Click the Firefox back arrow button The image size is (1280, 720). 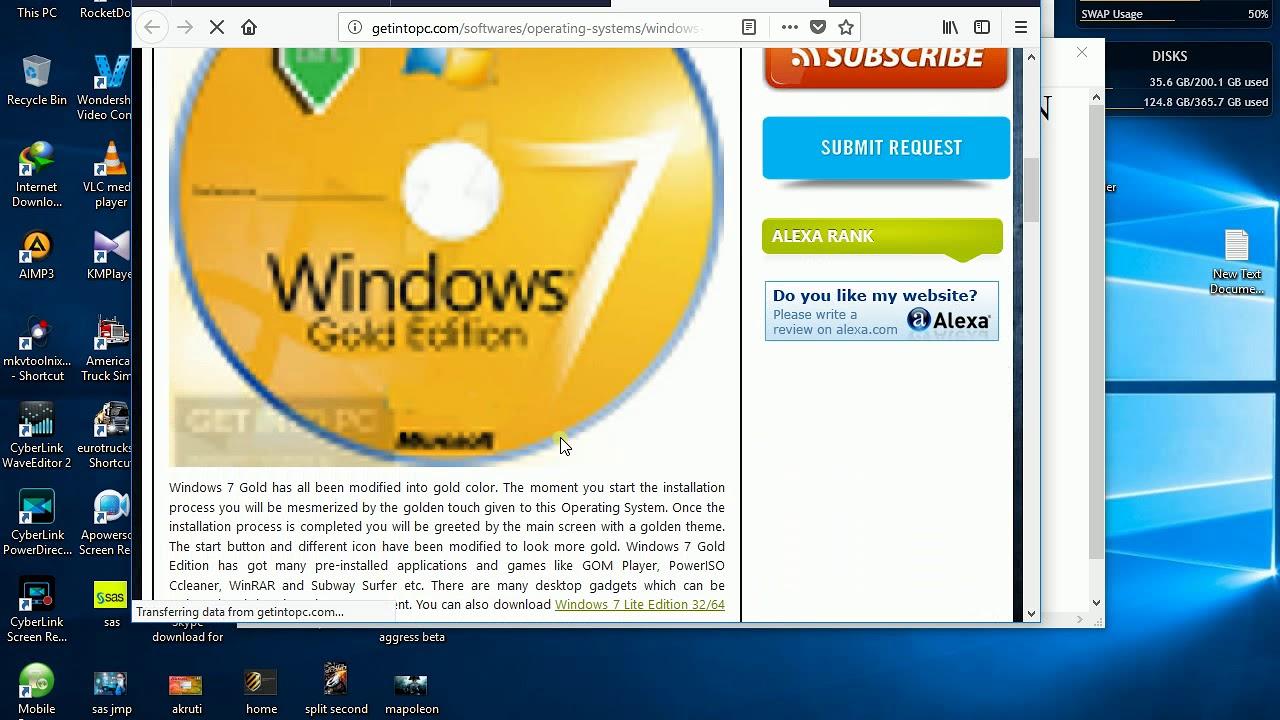coord(152,28)
